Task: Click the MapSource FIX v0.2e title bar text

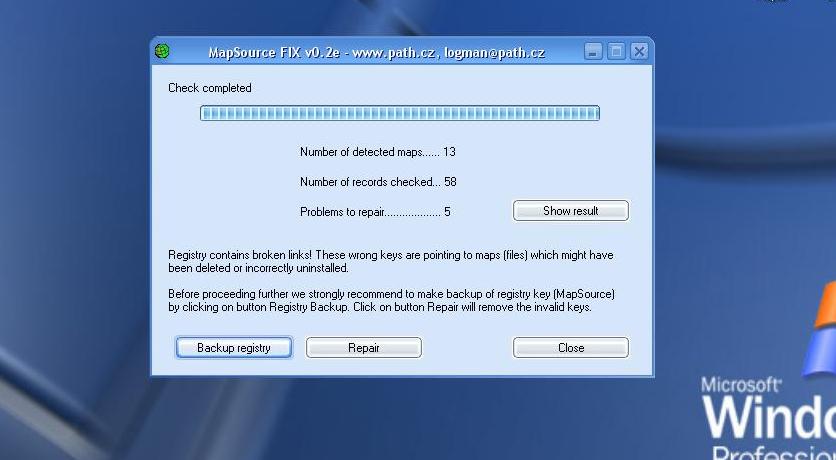Action: point(375,52)
